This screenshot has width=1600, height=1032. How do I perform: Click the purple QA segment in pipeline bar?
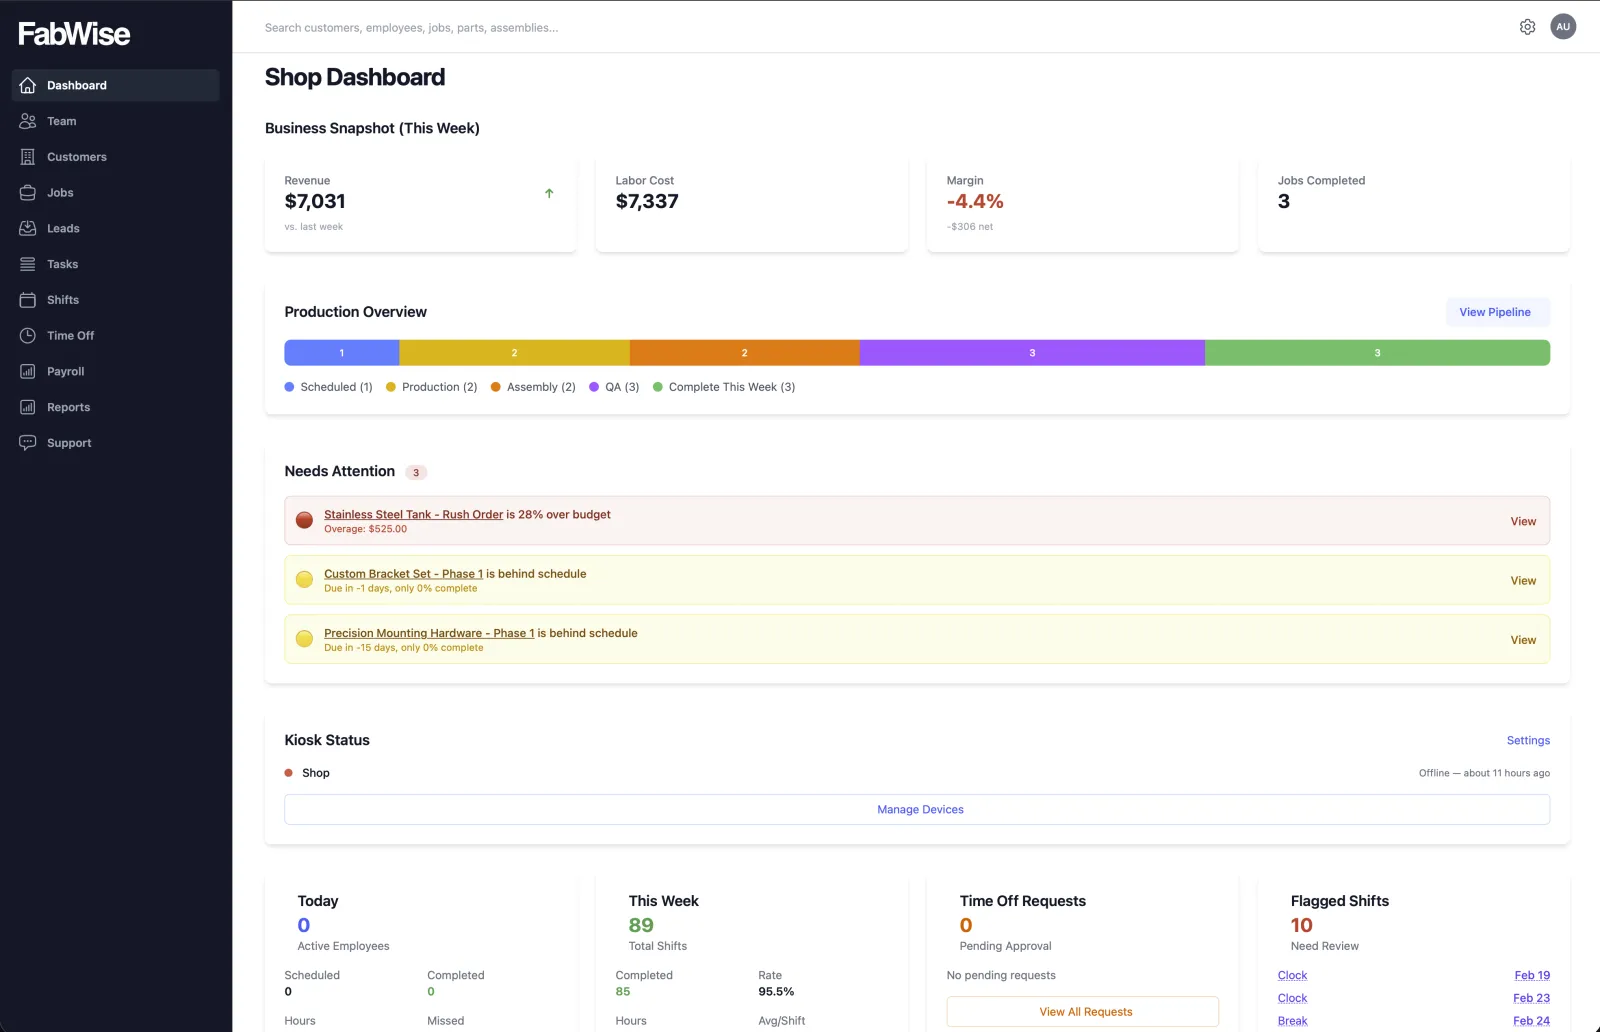coord(1031,353)
